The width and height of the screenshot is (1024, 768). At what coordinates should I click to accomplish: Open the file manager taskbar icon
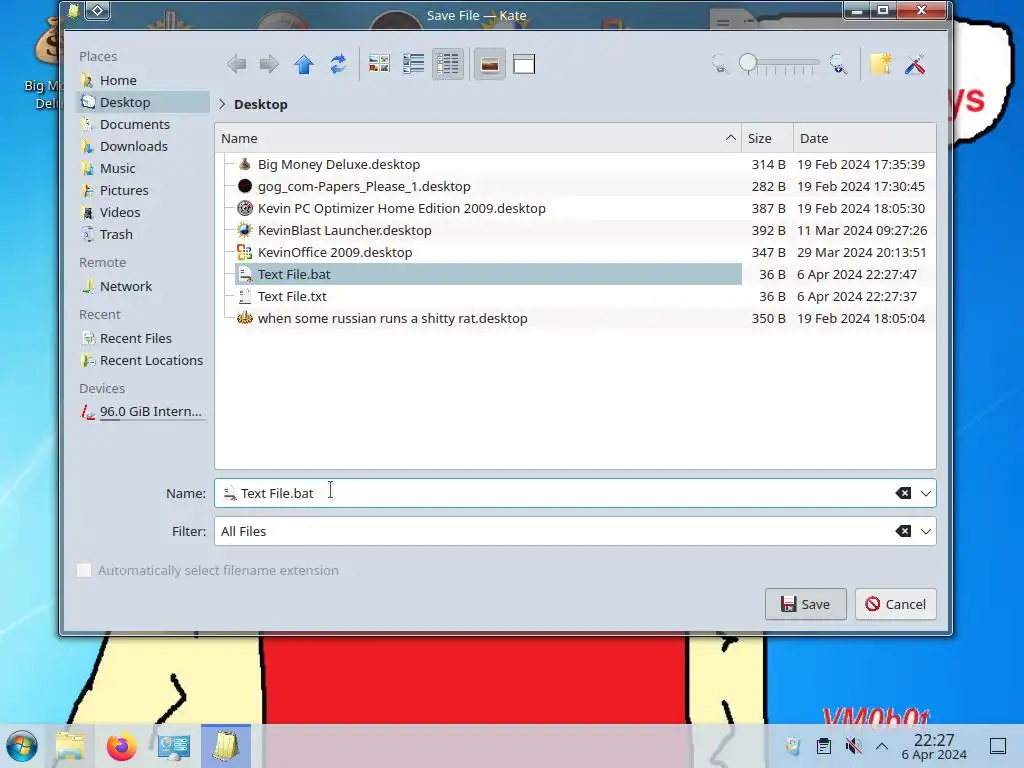[70, 746]
